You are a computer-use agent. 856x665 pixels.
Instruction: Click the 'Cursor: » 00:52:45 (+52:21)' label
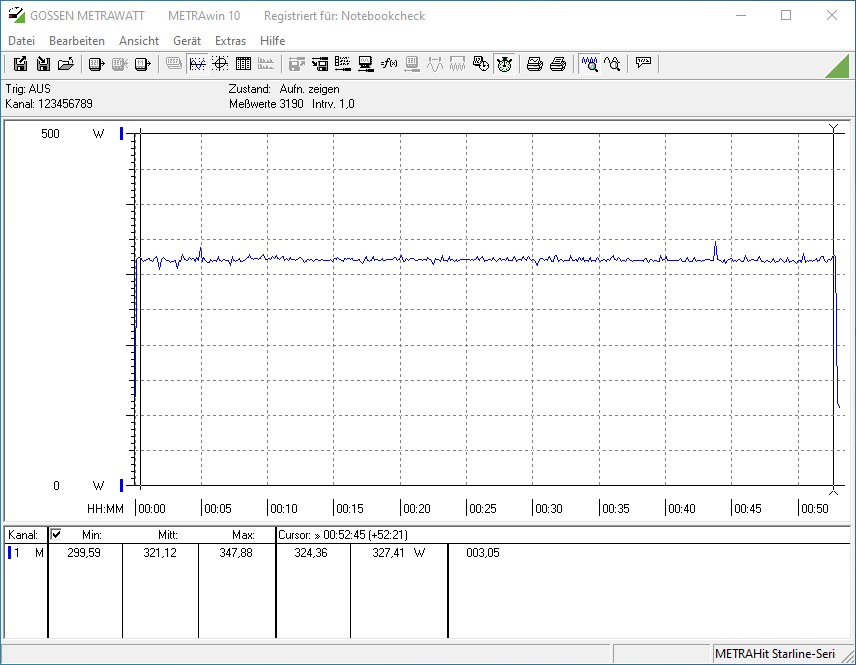(x=343, y=535)
